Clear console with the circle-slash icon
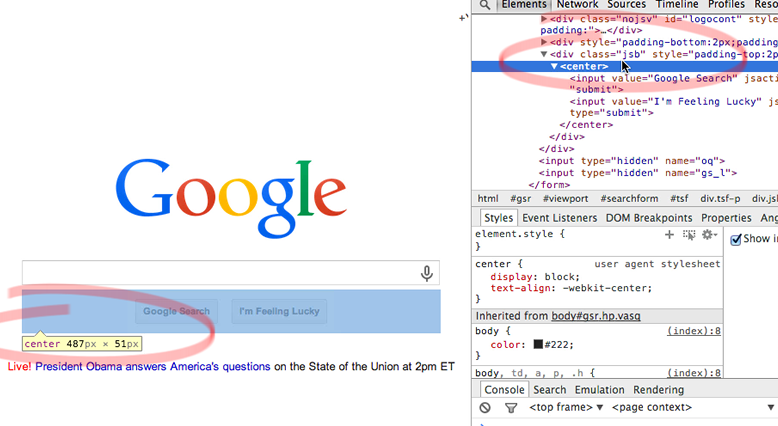 click(x=485, y=408)
